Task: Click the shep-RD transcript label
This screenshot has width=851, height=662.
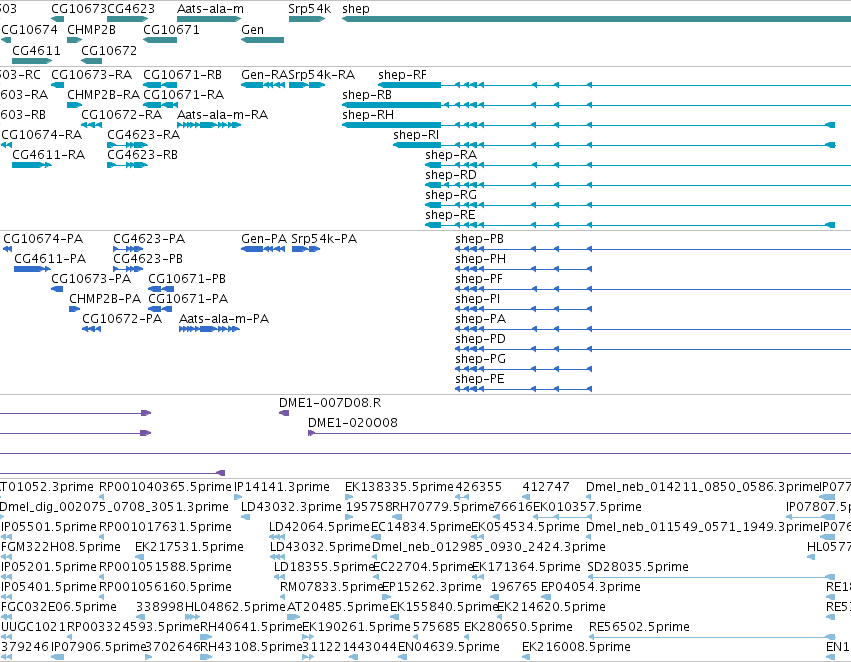Action: [x=450, y=175]
